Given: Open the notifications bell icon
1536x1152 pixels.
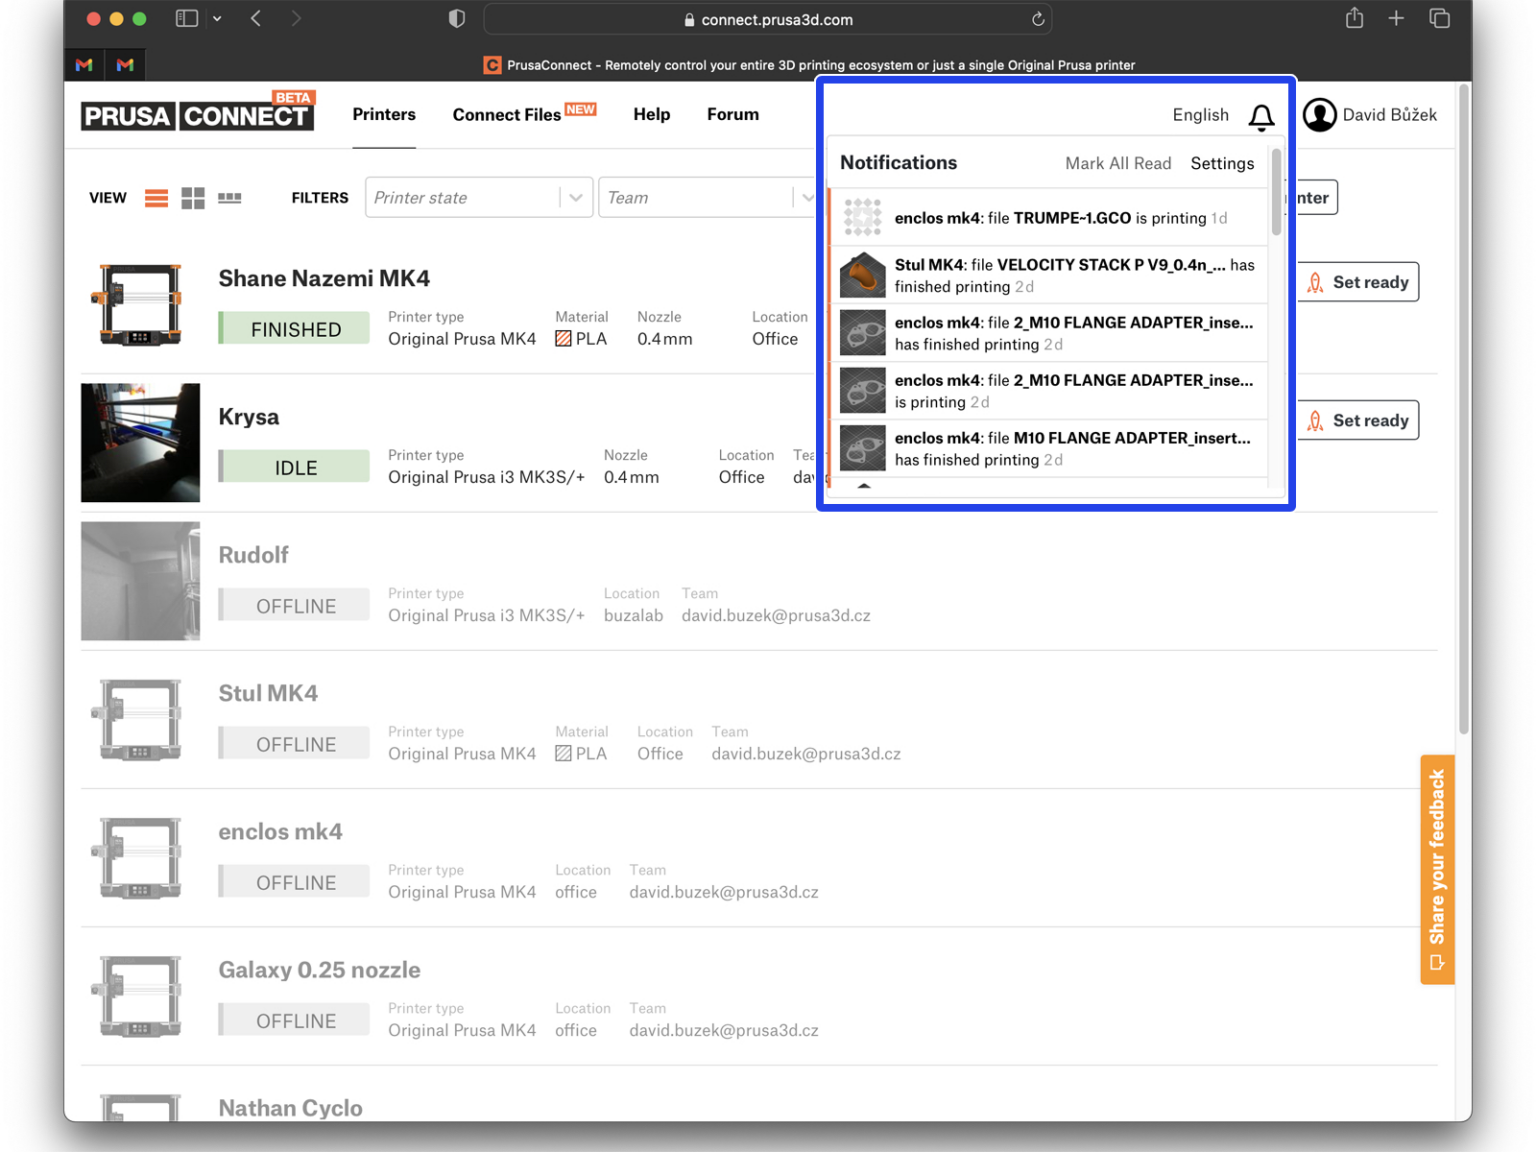Looking at the screenshot, I should tap(1261, 117).
